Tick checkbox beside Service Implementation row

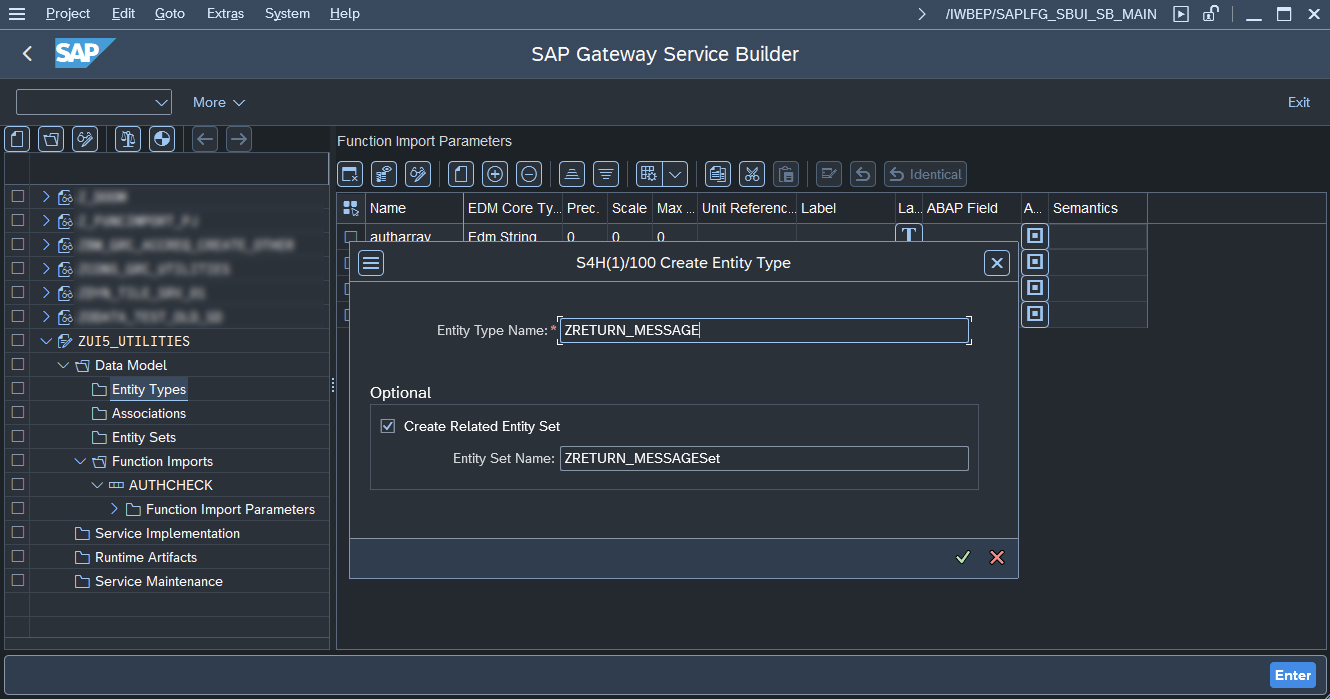point(17,533)
